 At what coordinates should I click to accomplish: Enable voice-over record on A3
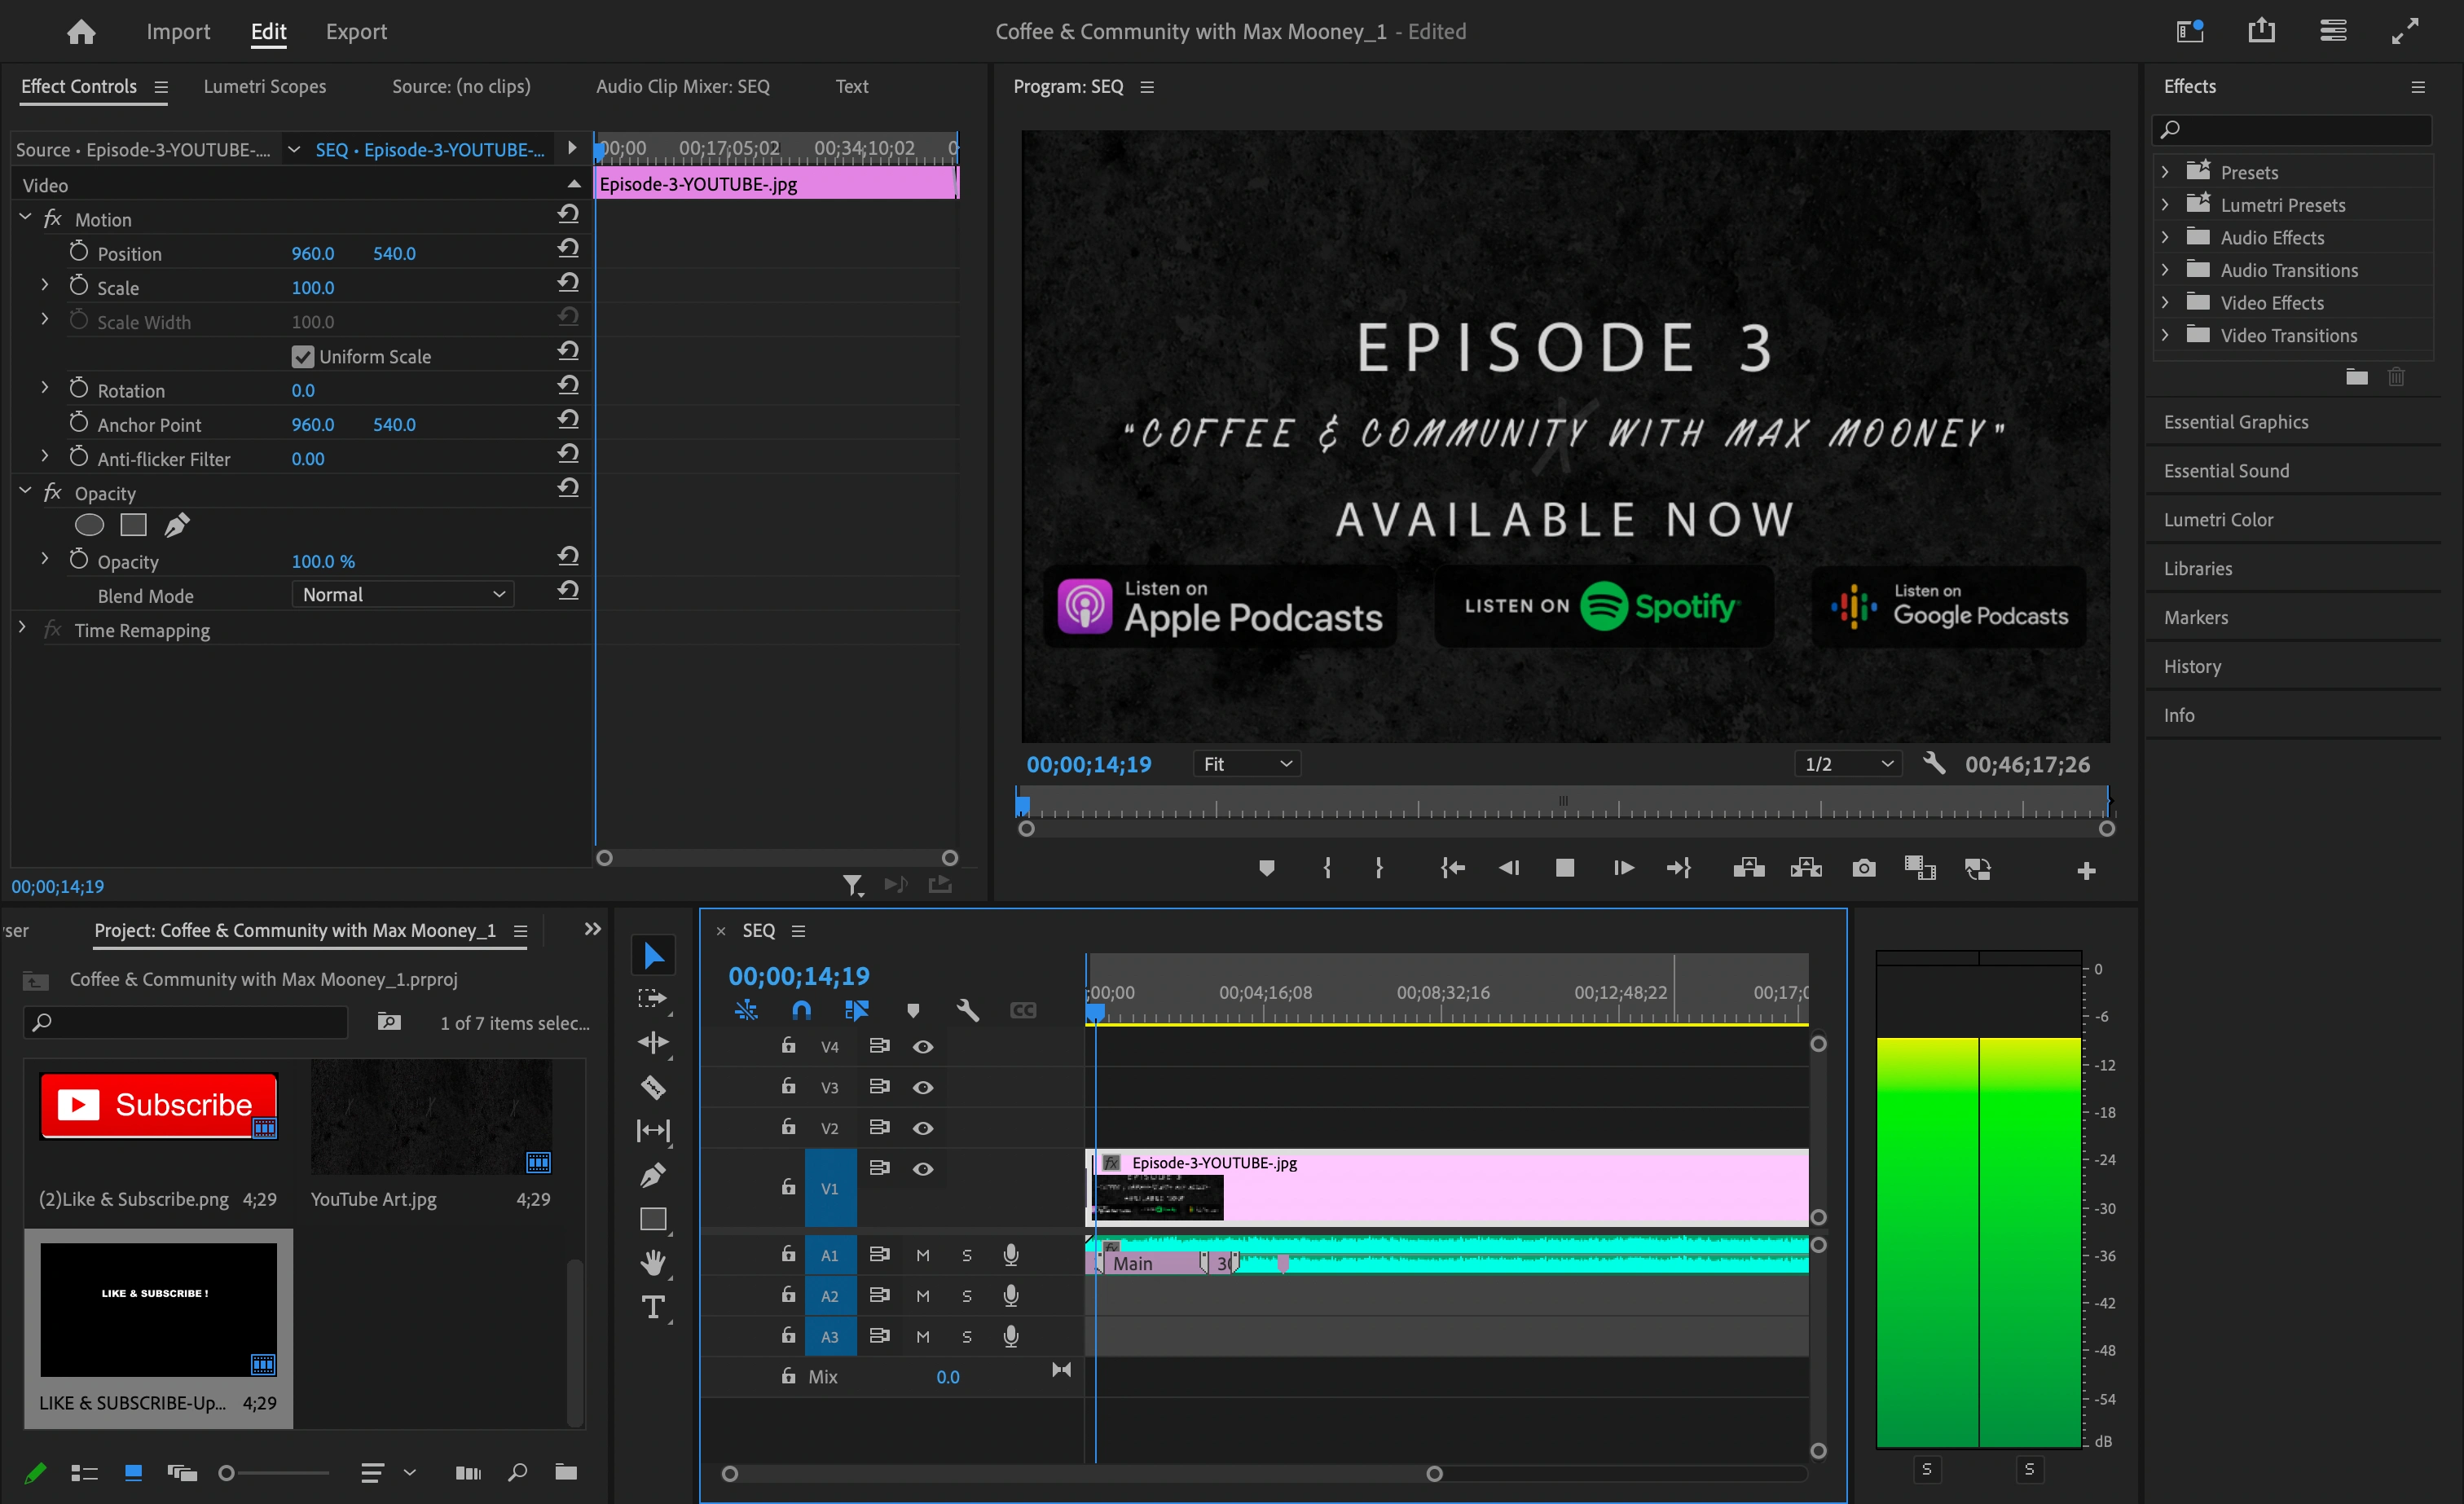click(x=1011, y=1337)
